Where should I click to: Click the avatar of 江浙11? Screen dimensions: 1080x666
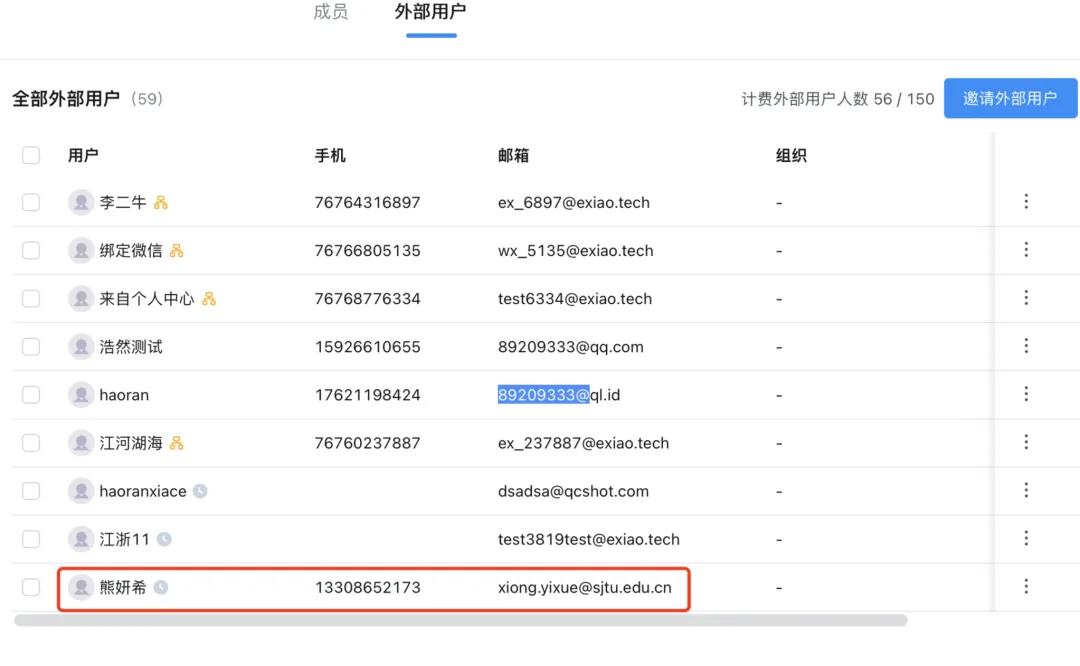(x=81, y=539)
